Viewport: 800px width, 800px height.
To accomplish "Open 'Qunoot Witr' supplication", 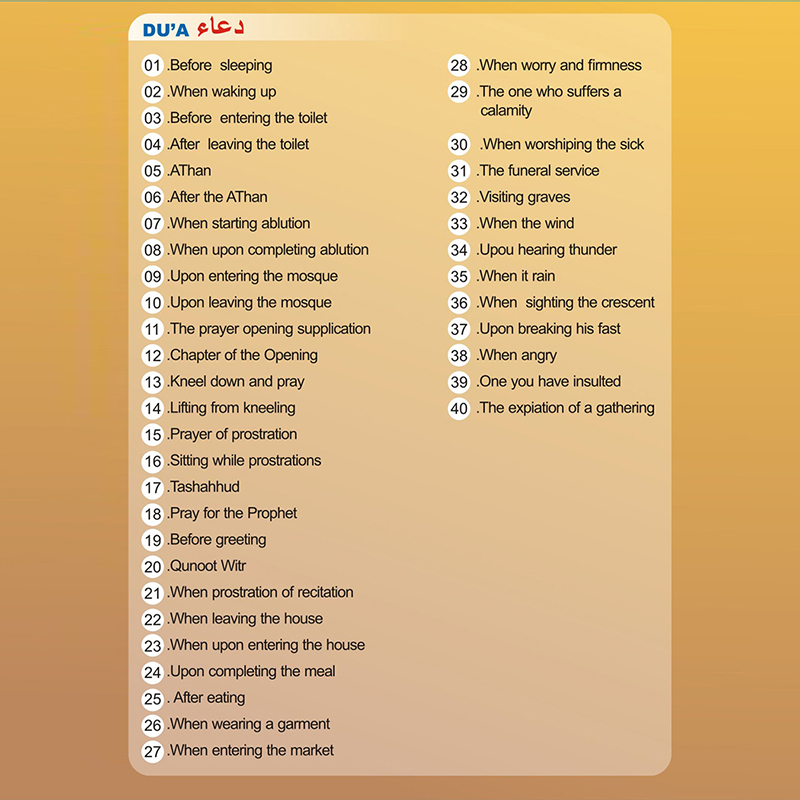I will 207,566.
